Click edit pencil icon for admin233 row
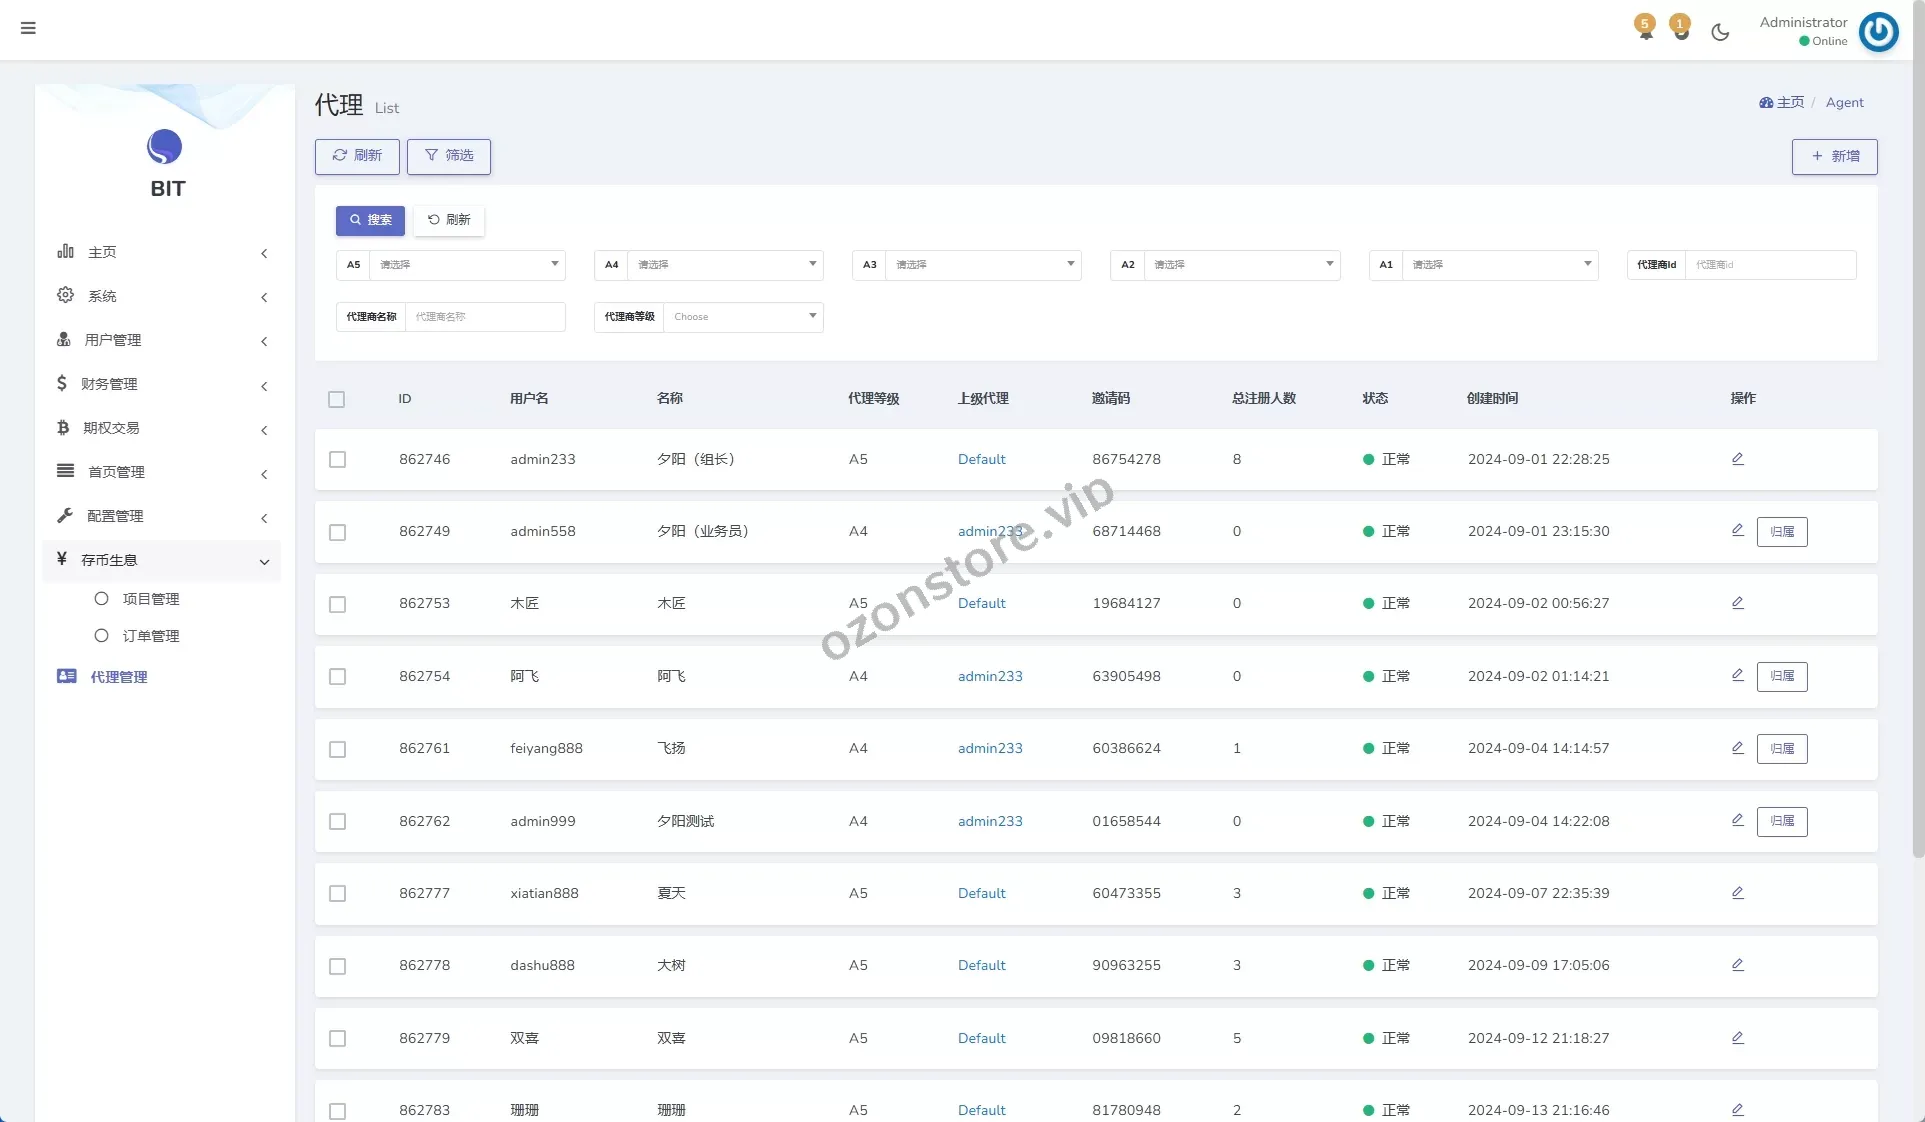 1737,459
